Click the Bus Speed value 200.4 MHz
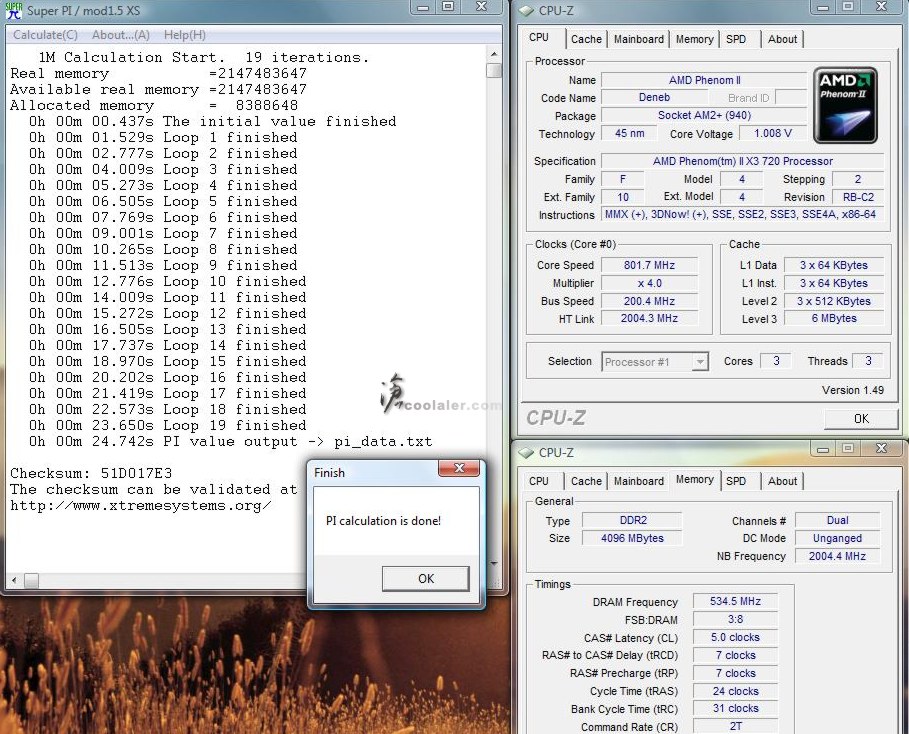 pyautogui.click(x=649, y=301)
